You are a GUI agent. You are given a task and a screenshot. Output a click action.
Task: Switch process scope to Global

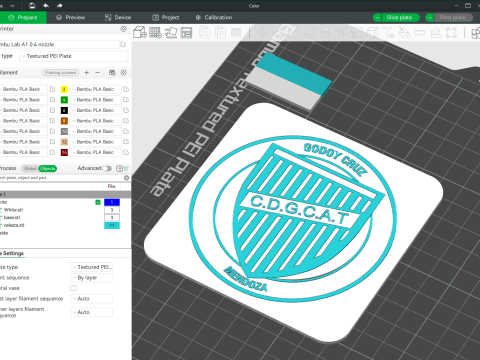click(30, 168)
